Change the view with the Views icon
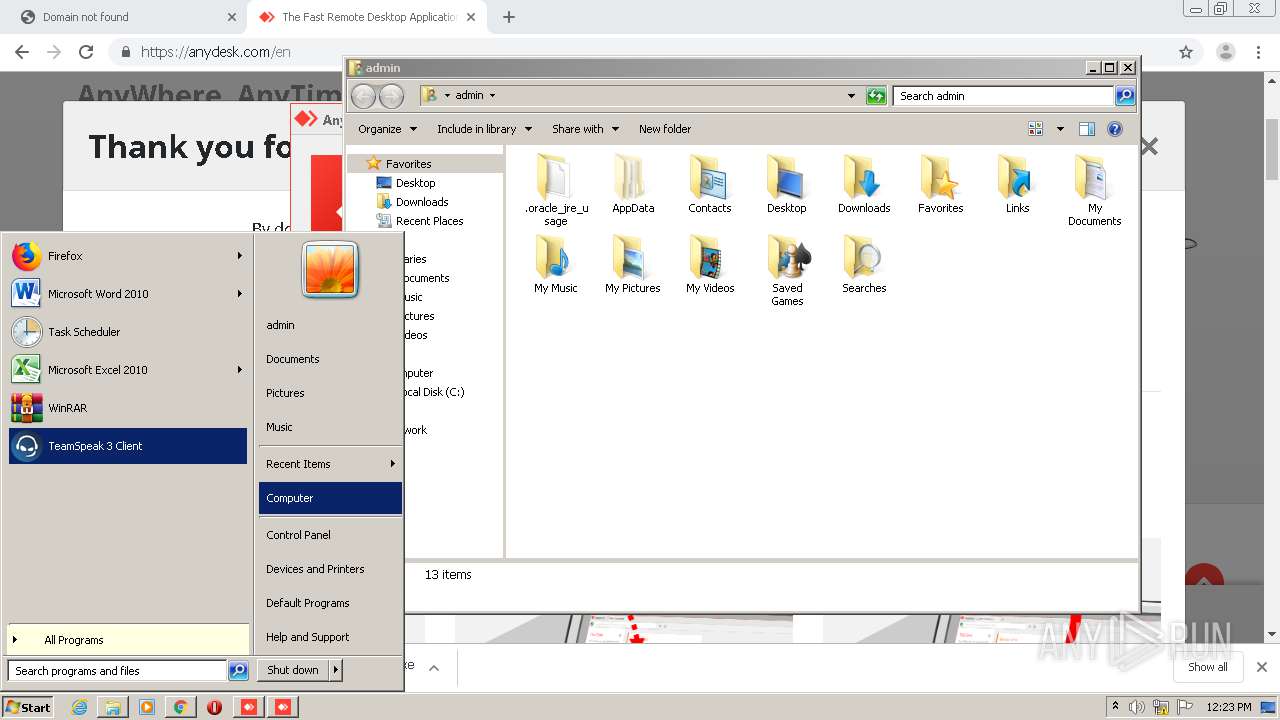This screenshot has height=720, width=1280. [x=1036, y=129]
